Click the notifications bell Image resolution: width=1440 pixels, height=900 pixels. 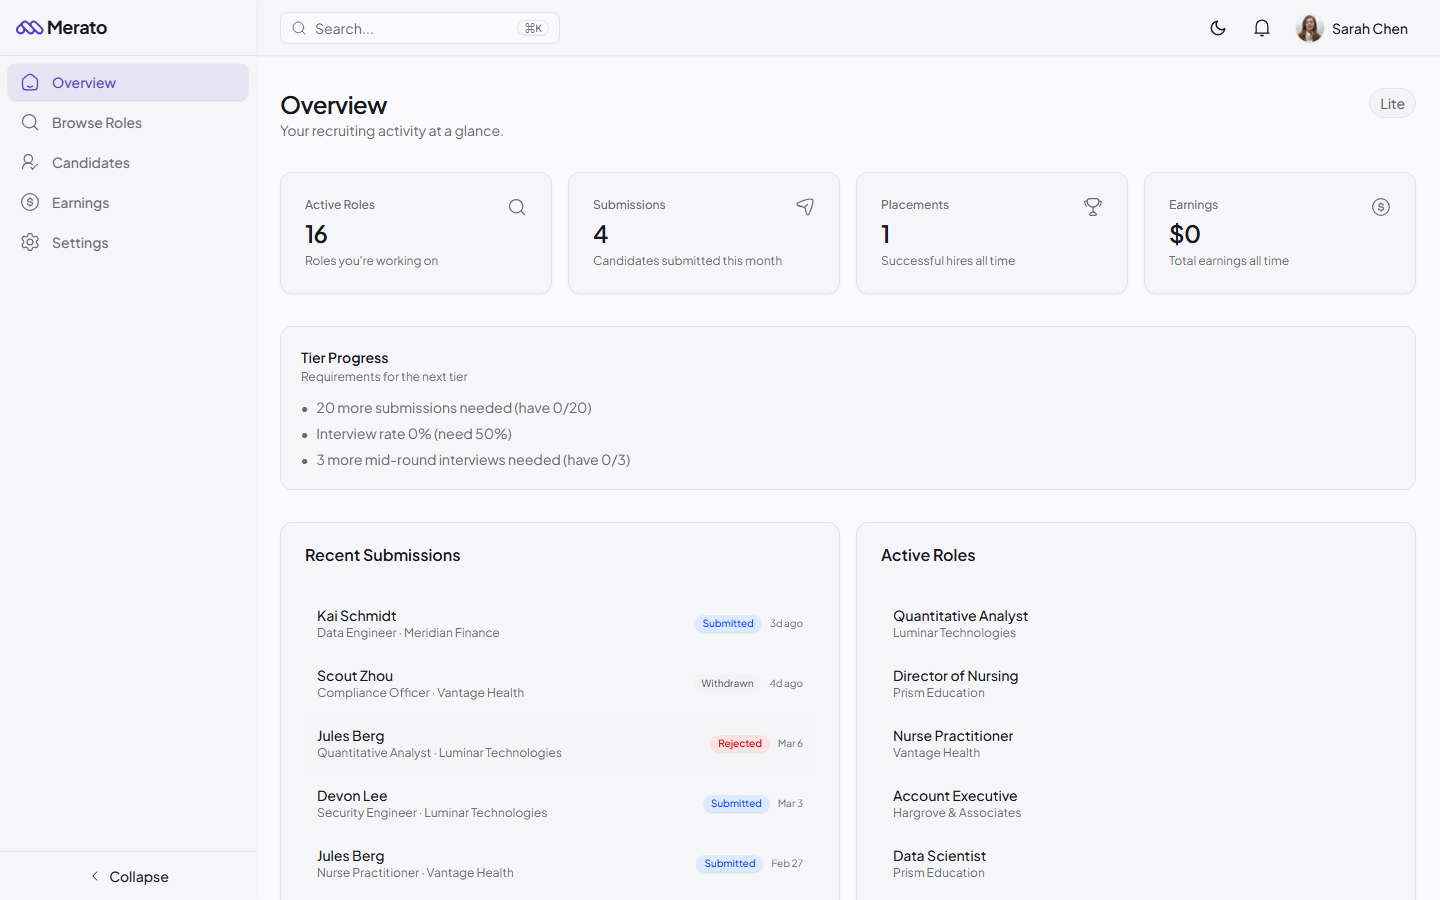[x=1261, y=28]
